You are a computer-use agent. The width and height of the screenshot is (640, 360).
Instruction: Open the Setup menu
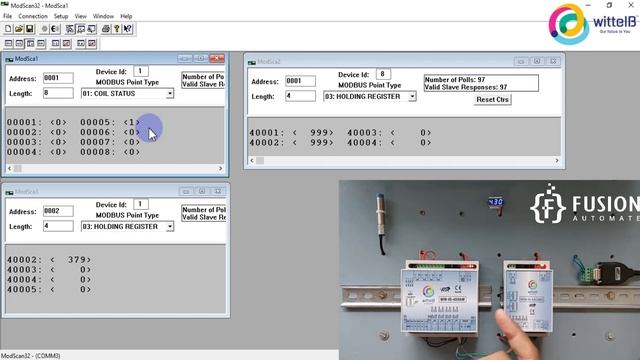tap(61, 16)
